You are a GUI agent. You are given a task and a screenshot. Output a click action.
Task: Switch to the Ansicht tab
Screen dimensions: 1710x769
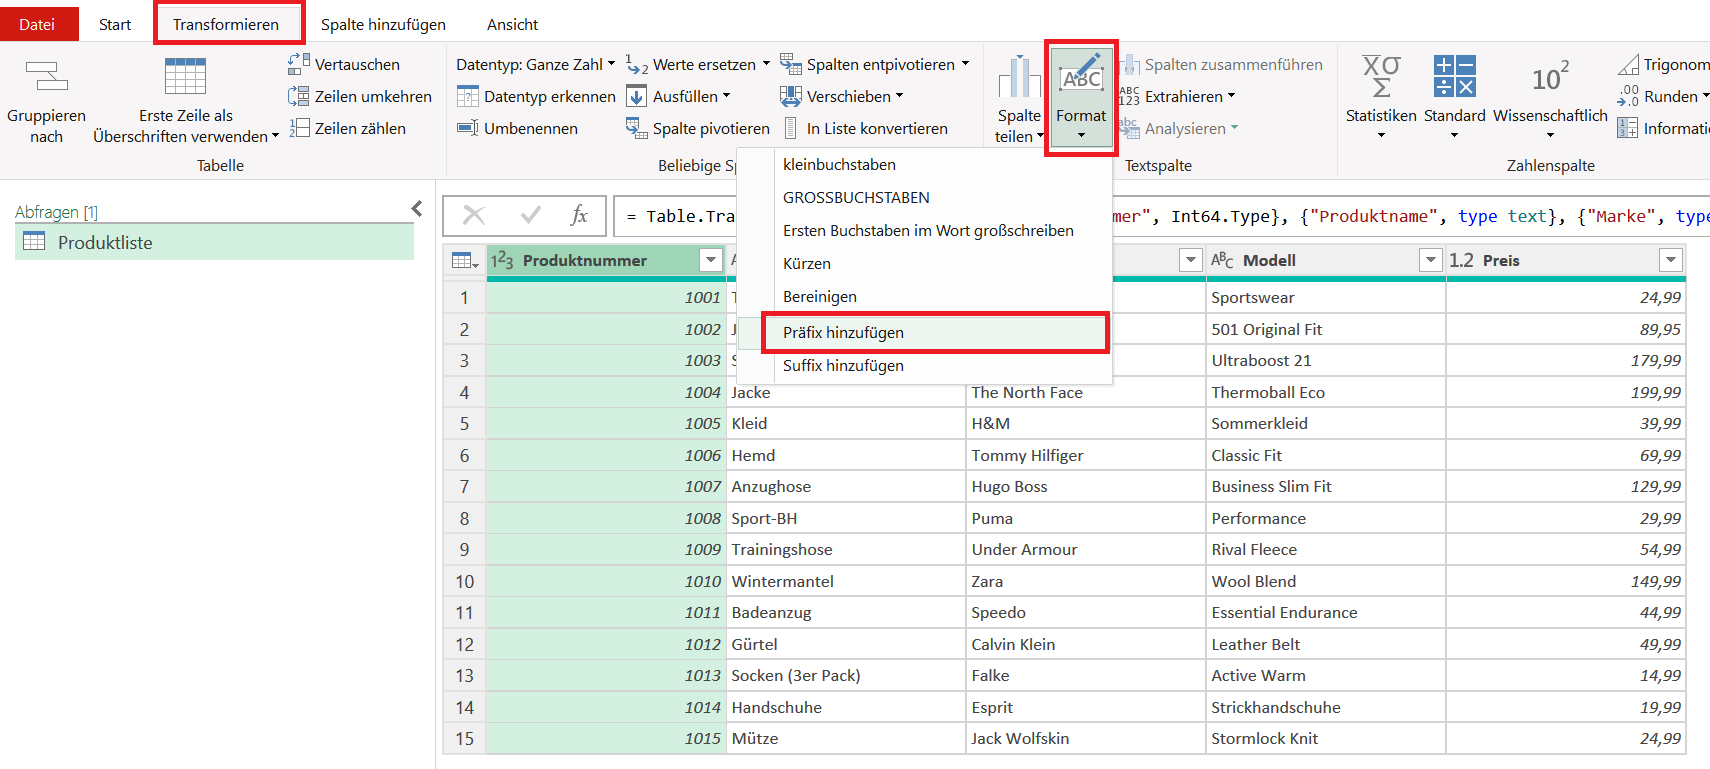512,24
